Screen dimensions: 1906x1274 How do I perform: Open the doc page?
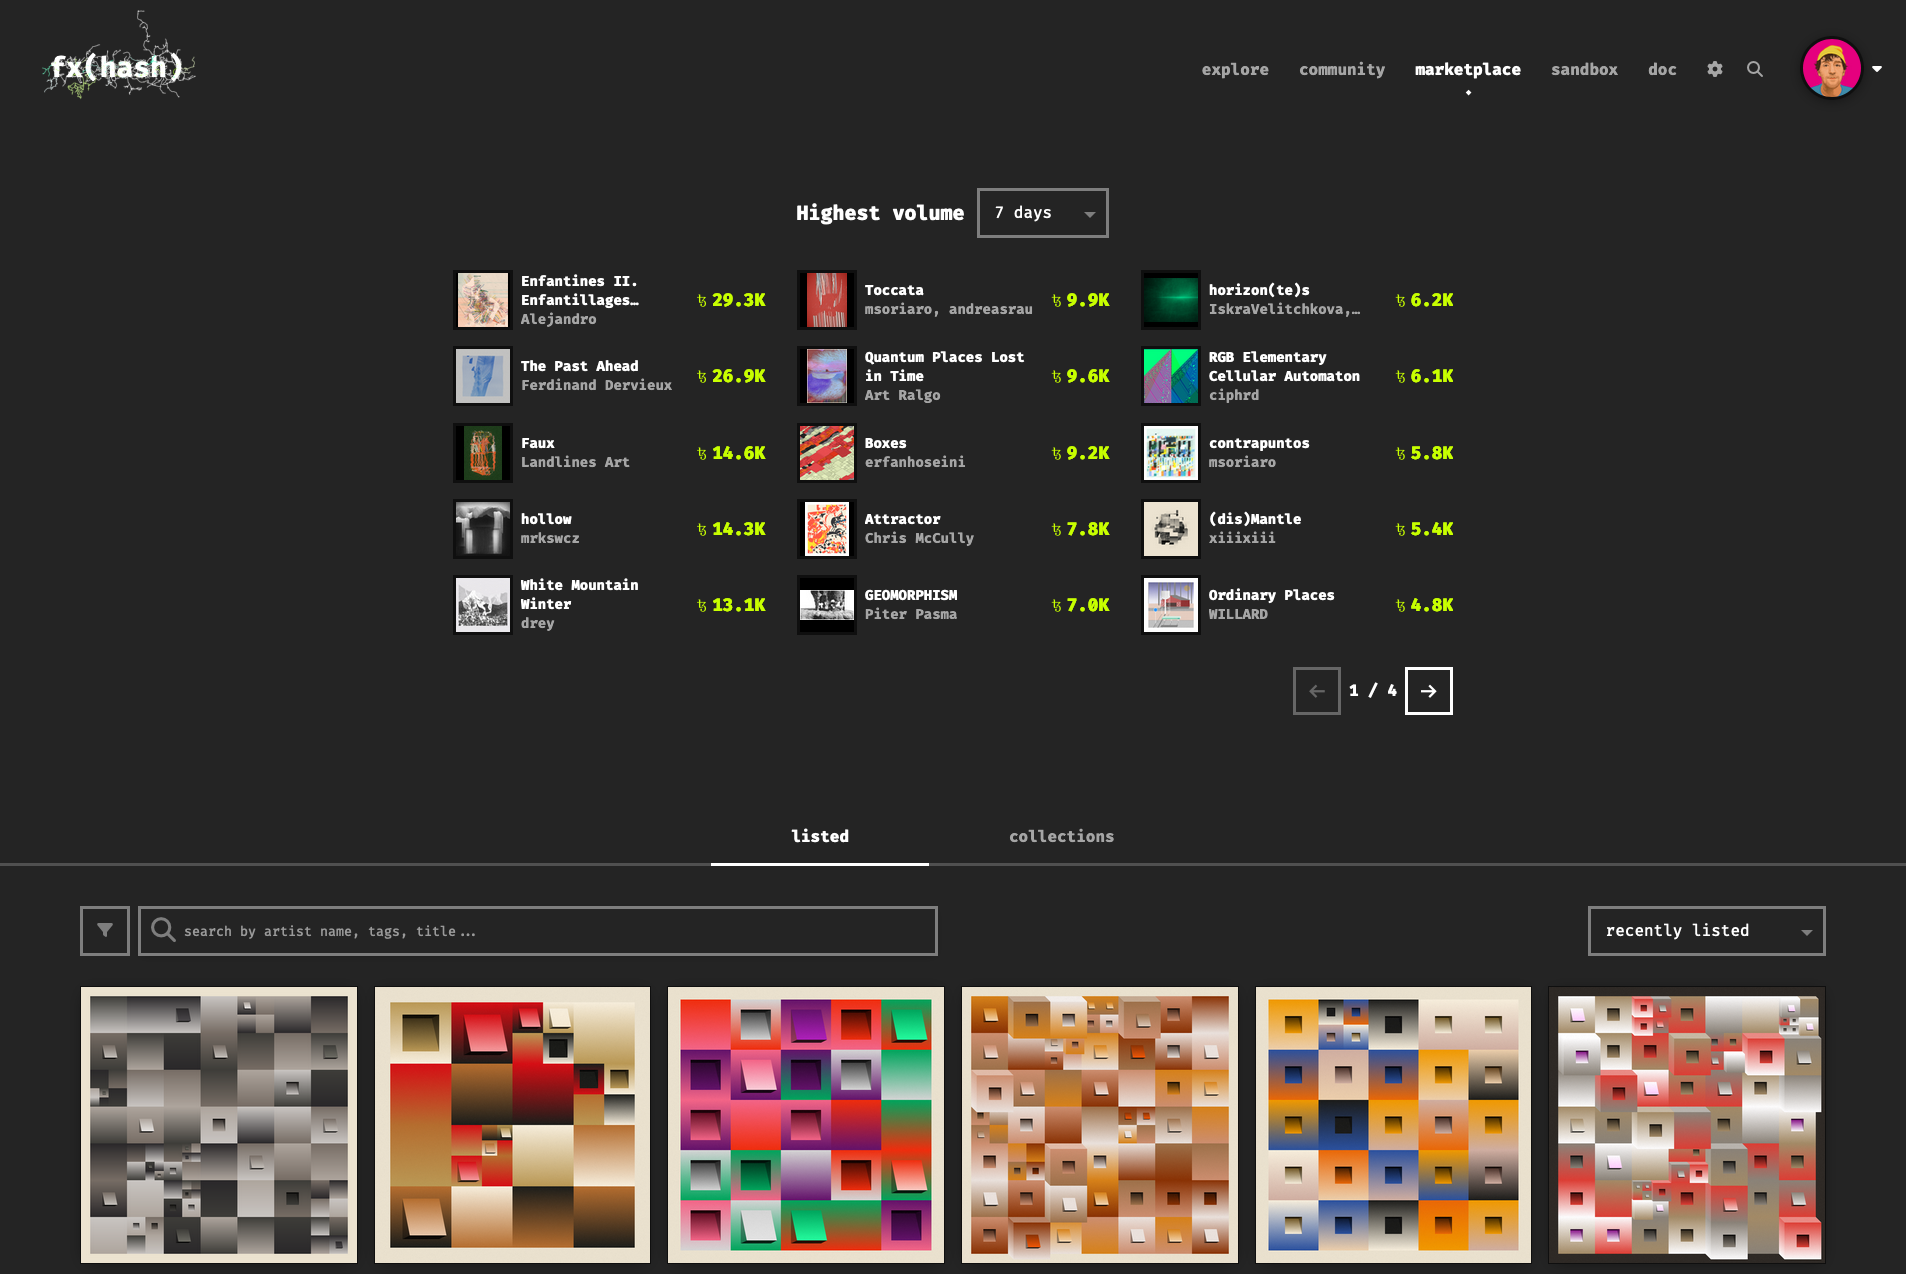(x=1662, y=69)
